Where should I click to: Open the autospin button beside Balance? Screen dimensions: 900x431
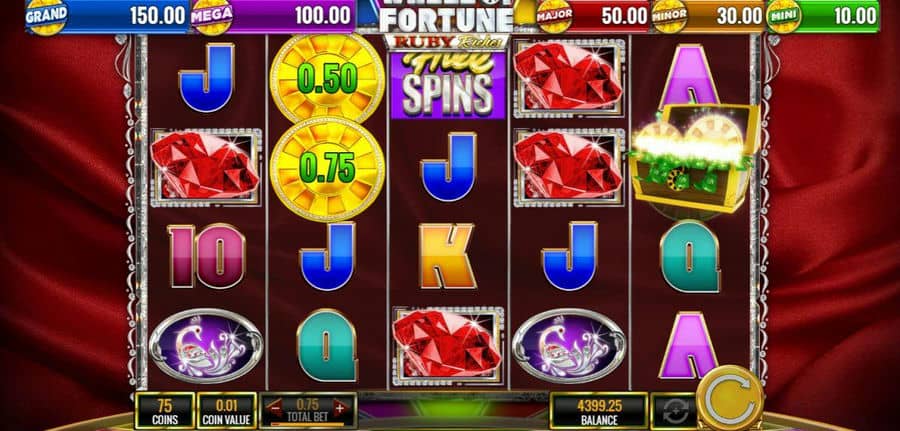click(x=674, y=411)
